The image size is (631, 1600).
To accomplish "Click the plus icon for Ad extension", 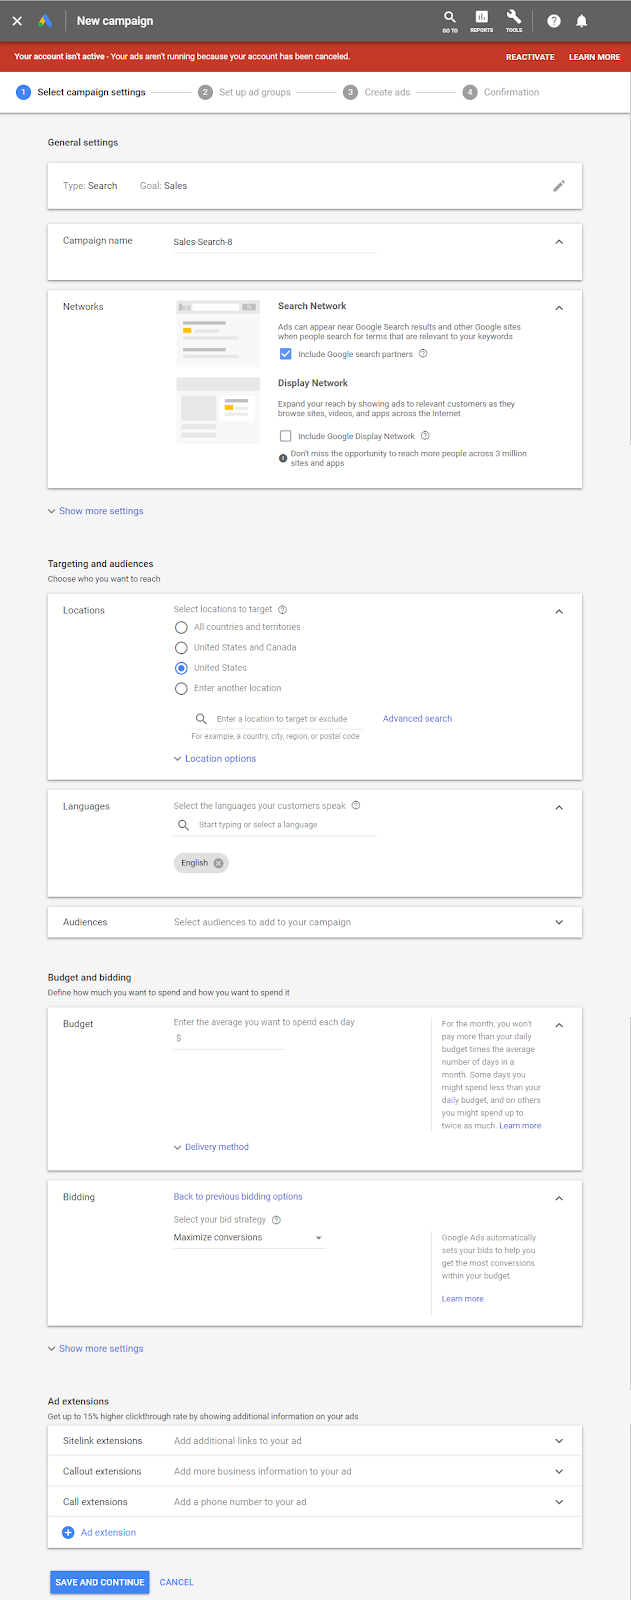I will (68, 1532).
